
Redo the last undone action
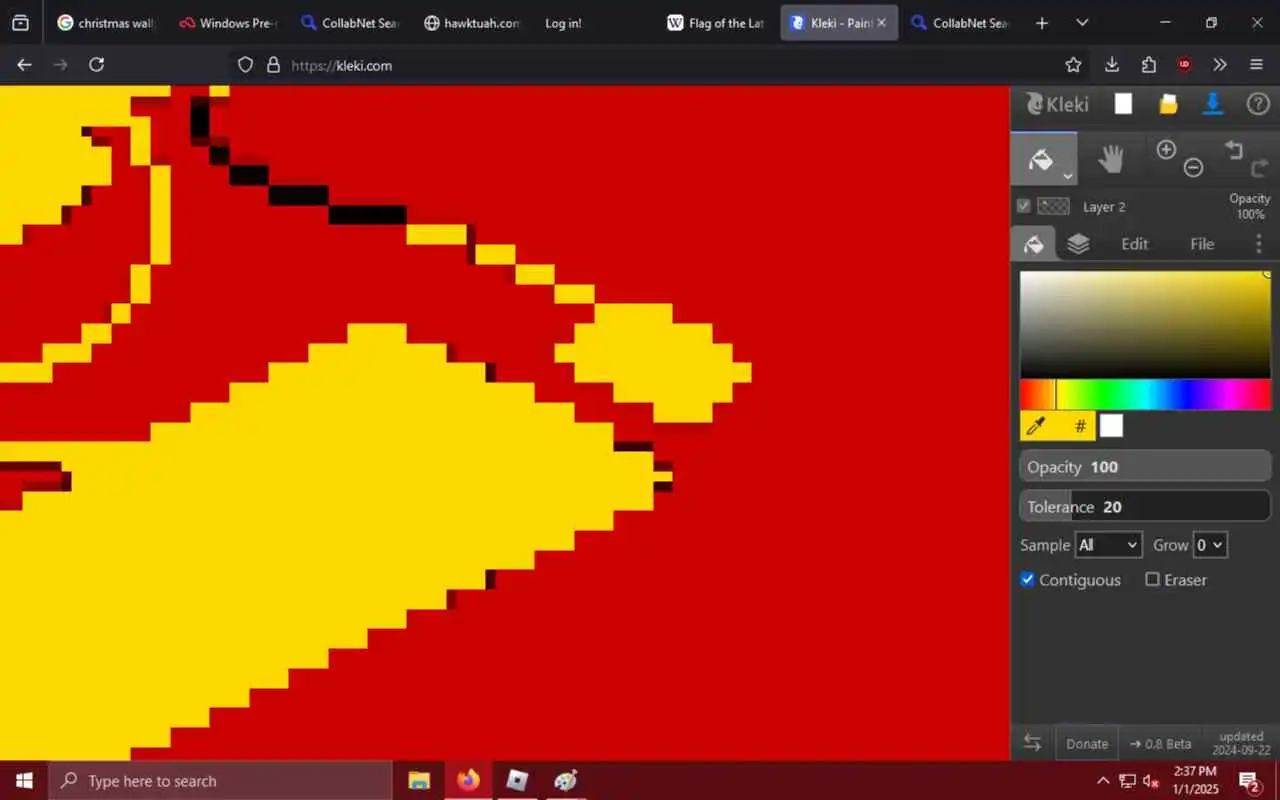(1260, 168)
